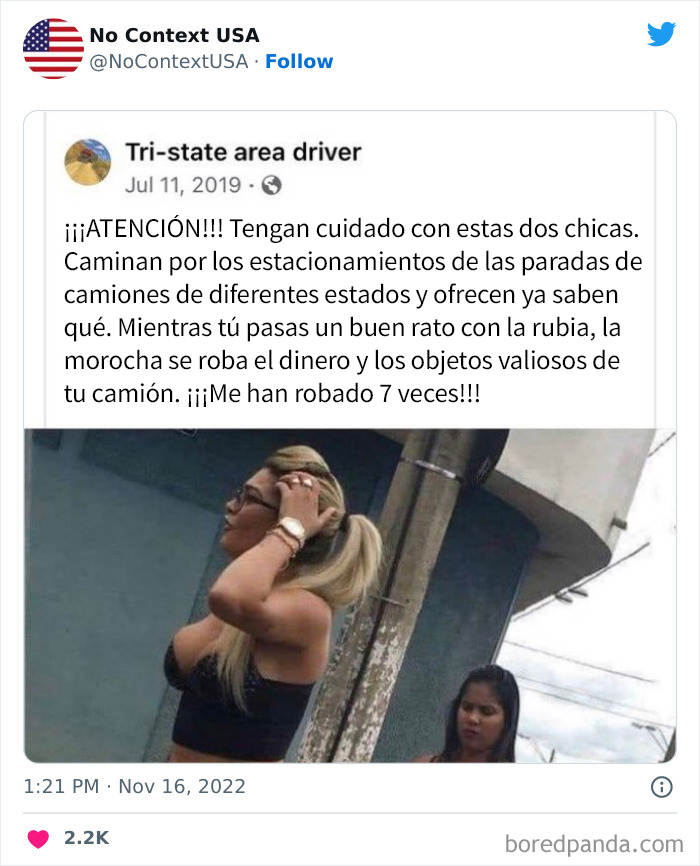Click the Twitter bird logo

661,34
